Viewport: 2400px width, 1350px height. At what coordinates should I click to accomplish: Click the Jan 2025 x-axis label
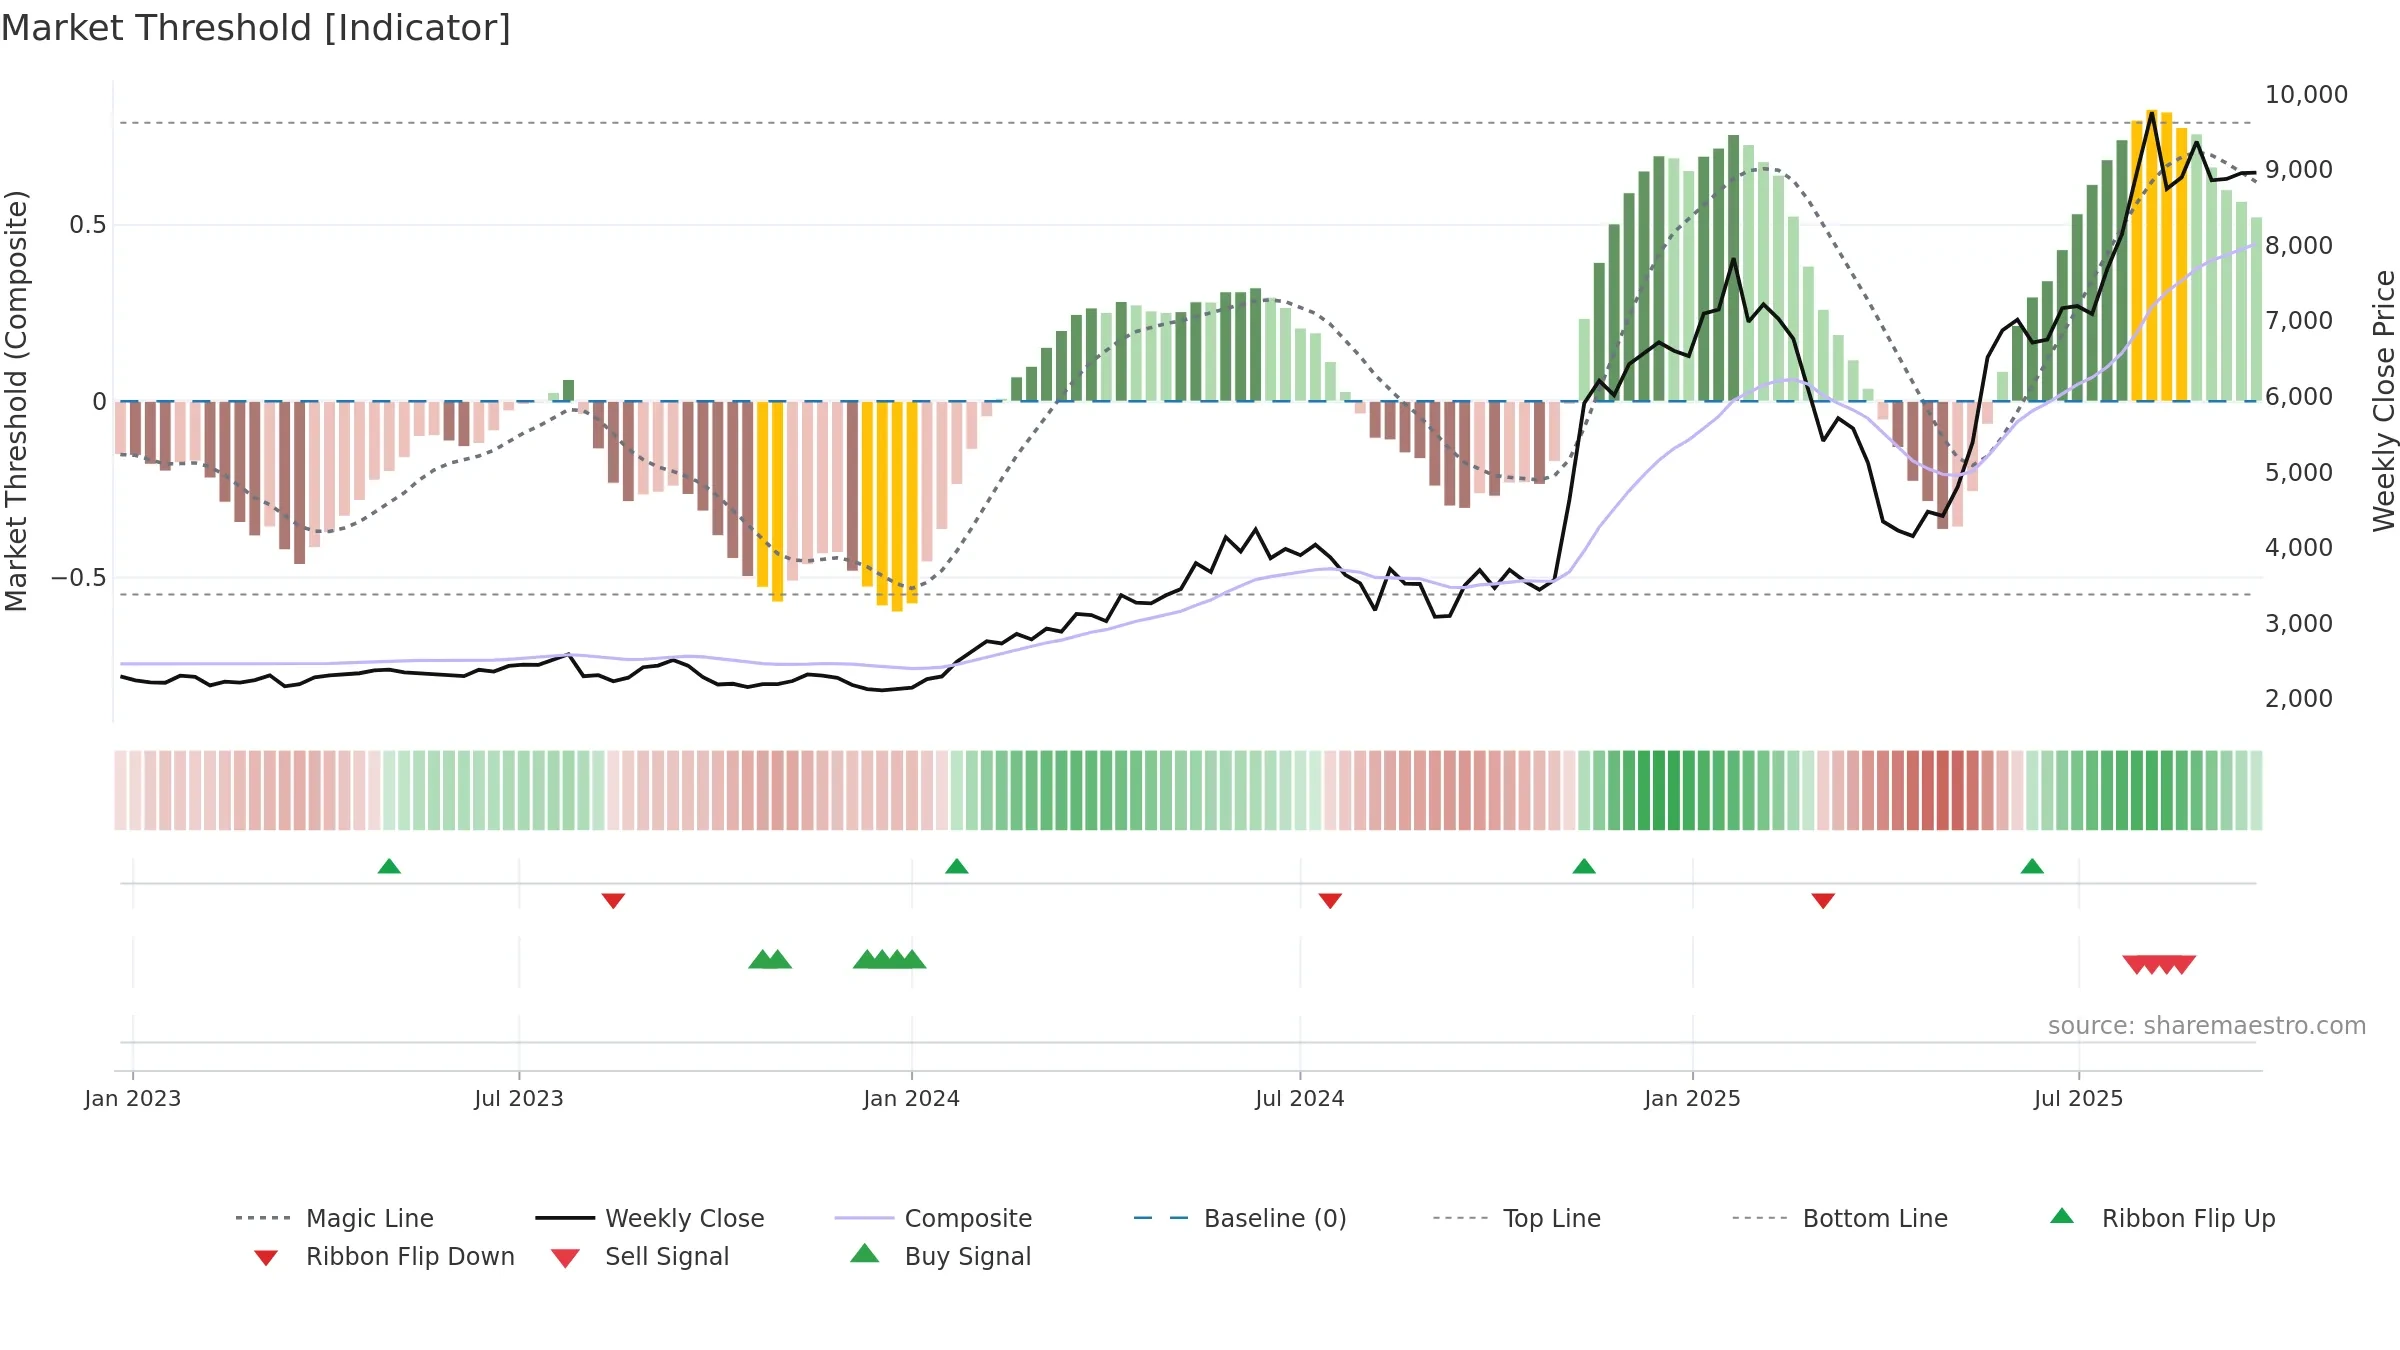[1693, 1099]
